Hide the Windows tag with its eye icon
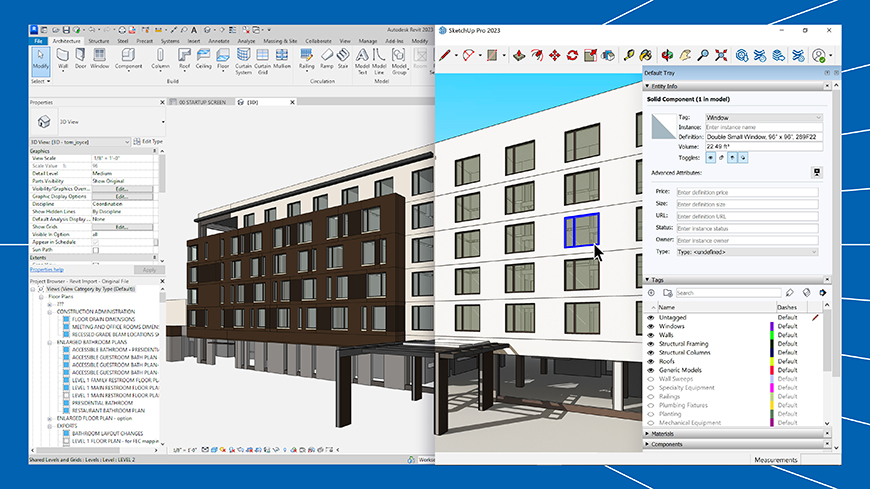 (x=651, y=326)
